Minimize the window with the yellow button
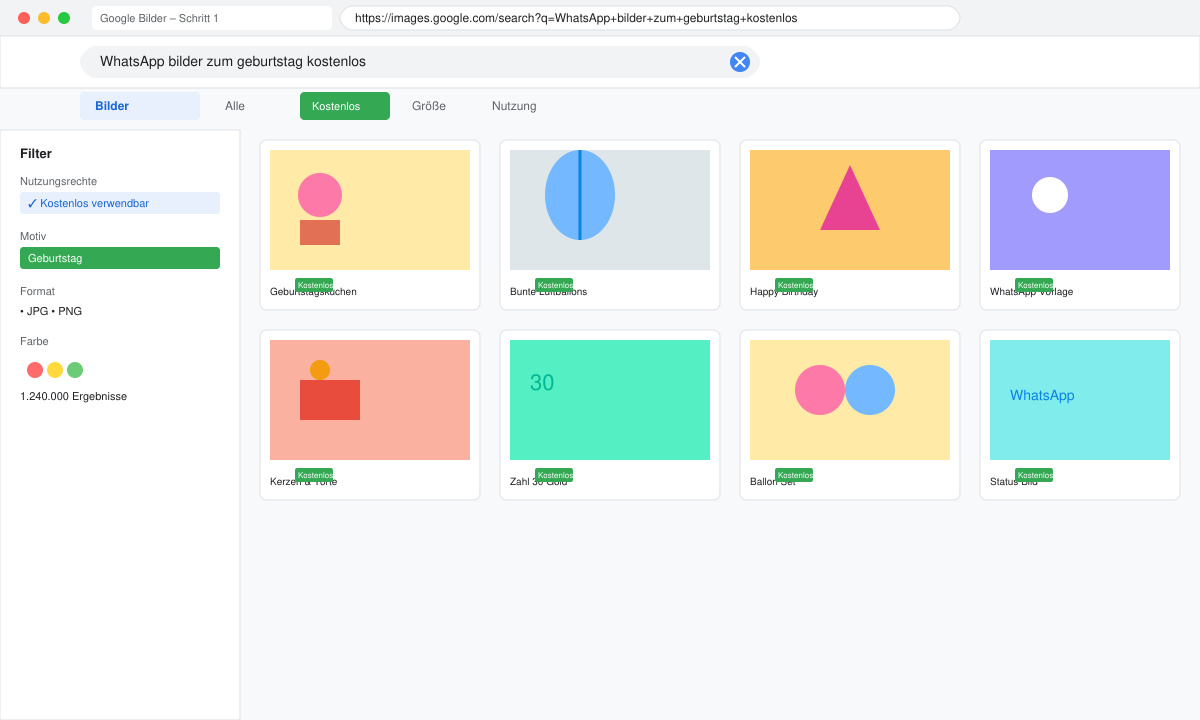 click(44, 18)
